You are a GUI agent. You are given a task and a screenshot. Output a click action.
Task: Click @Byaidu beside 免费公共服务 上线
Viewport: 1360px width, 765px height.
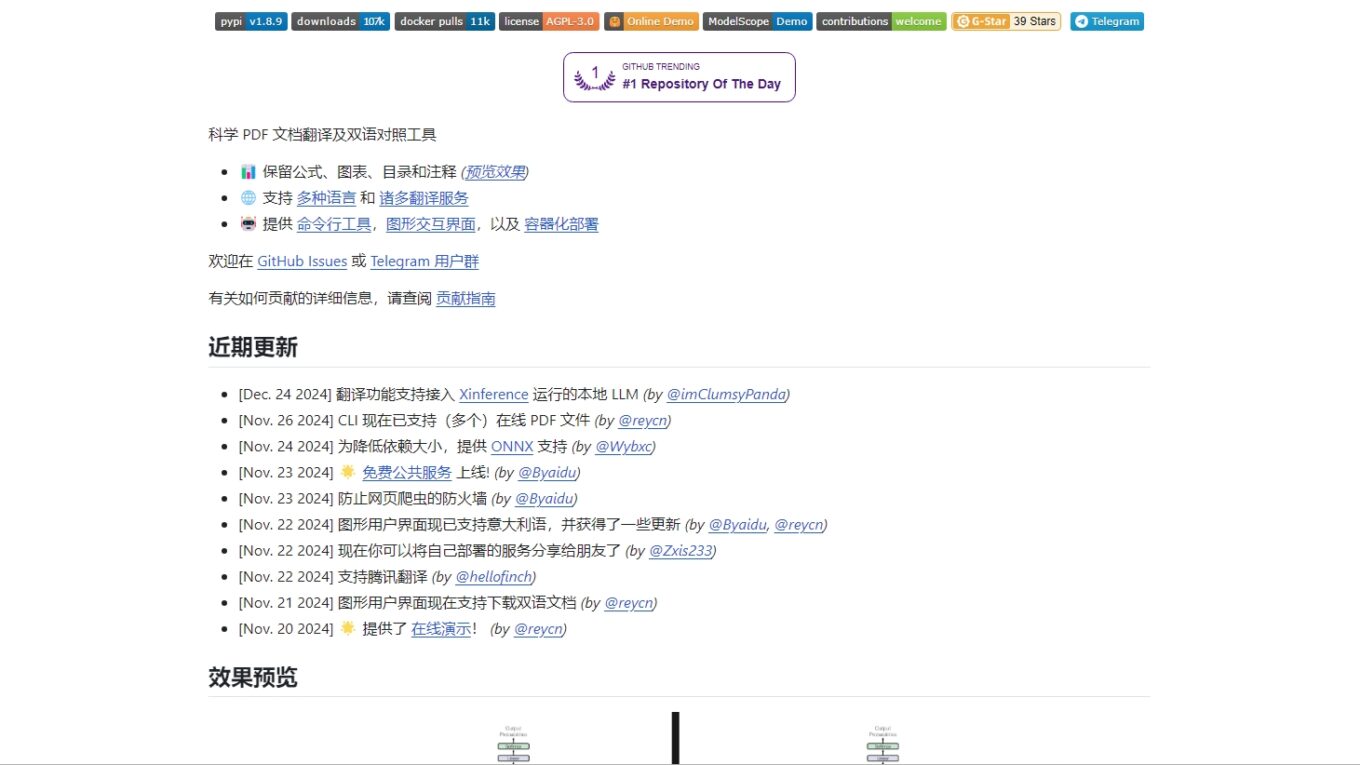pyautogui.click(x=547, y=472)
